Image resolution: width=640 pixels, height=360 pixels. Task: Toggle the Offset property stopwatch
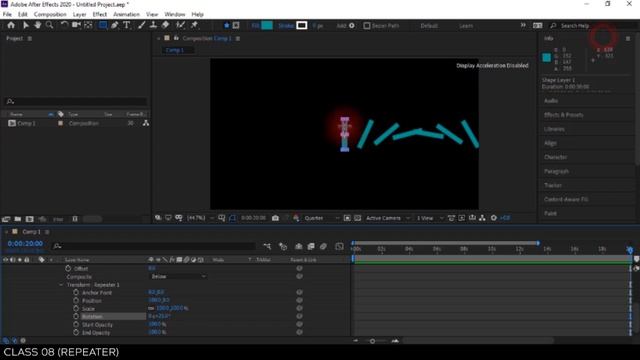click(68, 268)
